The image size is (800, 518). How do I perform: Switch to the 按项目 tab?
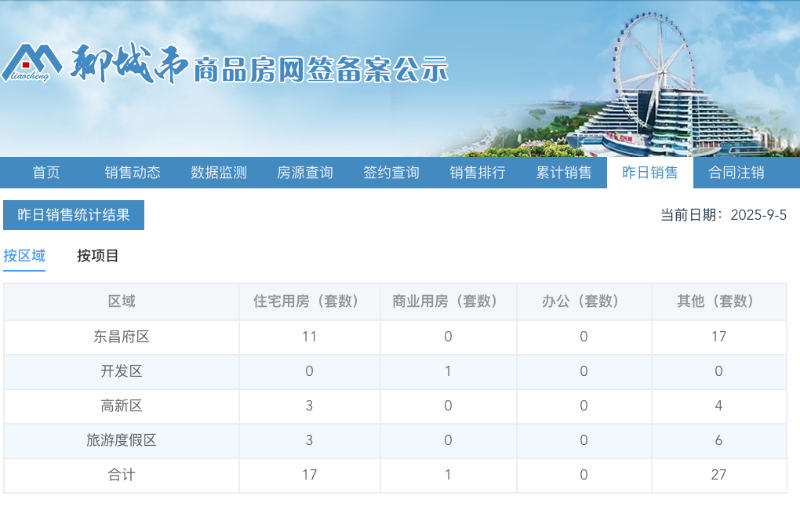[x=98, y=256]
